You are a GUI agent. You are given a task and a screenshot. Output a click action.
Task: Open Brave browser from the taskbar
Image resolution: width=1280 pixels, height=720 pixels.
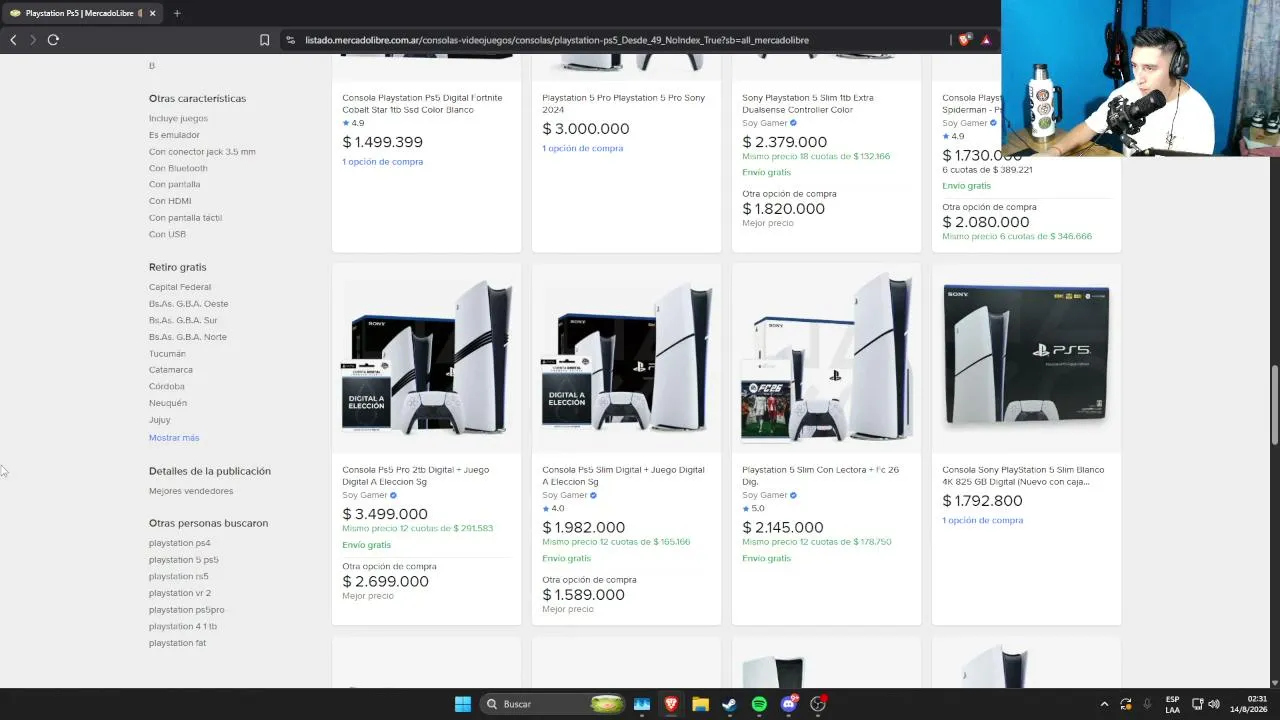point(671,704)
